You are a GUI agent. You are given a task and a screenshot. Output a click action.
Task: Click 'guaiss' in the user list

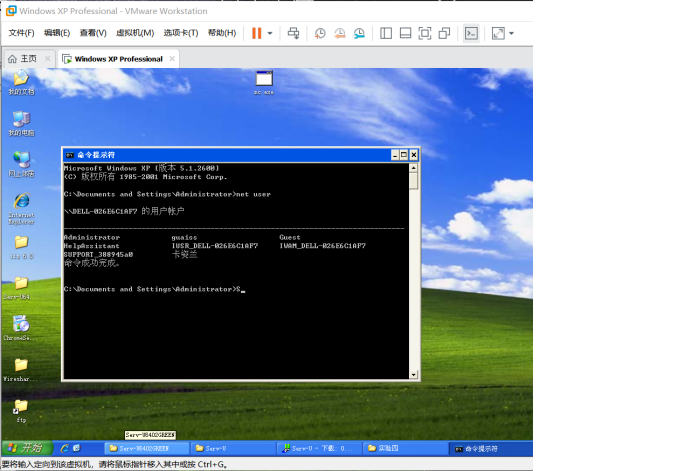[x=184, y=237]
